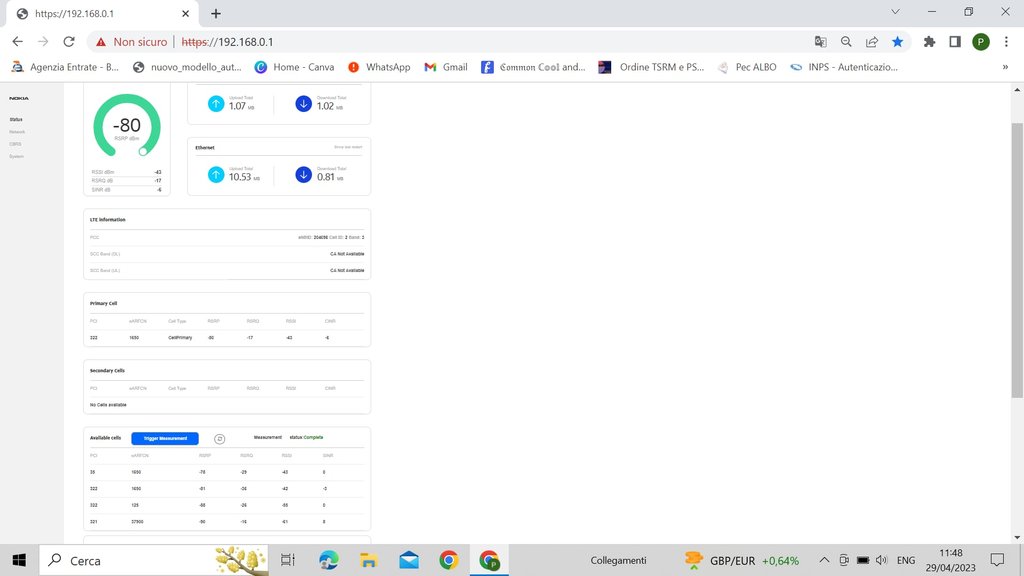The height and width of the screenshot is (576, 1024).
Task: Open the tab search dropdown arrow
Action: point(895,12)
